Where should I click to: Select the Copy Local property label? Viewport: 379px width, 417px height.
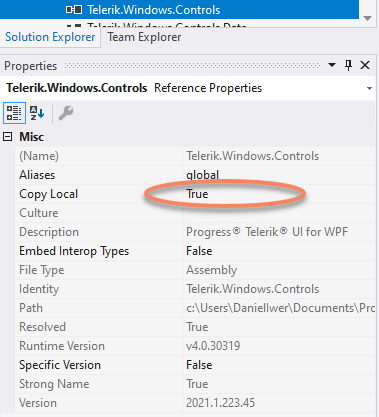[x=48, y=194]
